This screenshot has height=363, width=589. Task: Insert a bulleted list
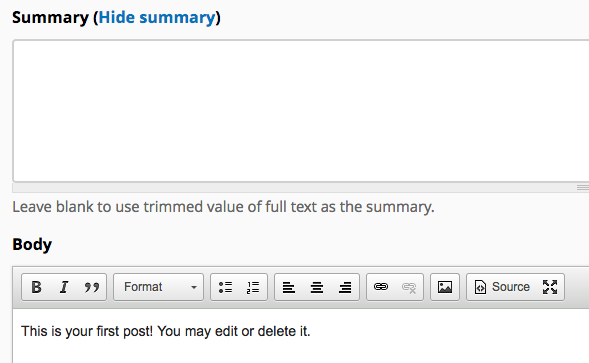(225, 287)
